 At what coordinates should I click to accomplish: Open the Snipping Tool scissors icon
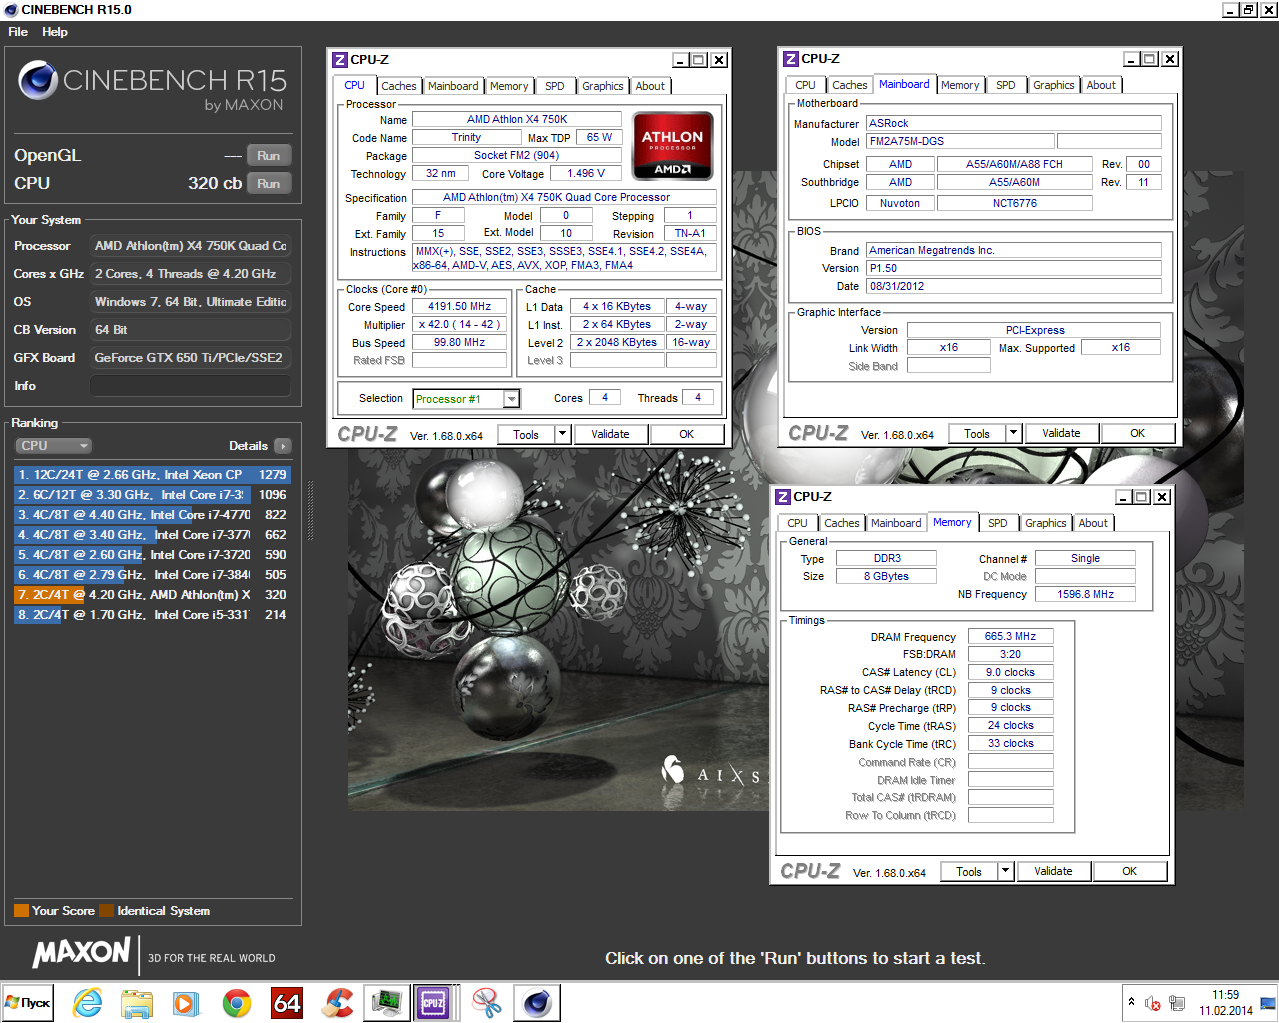486,1002
